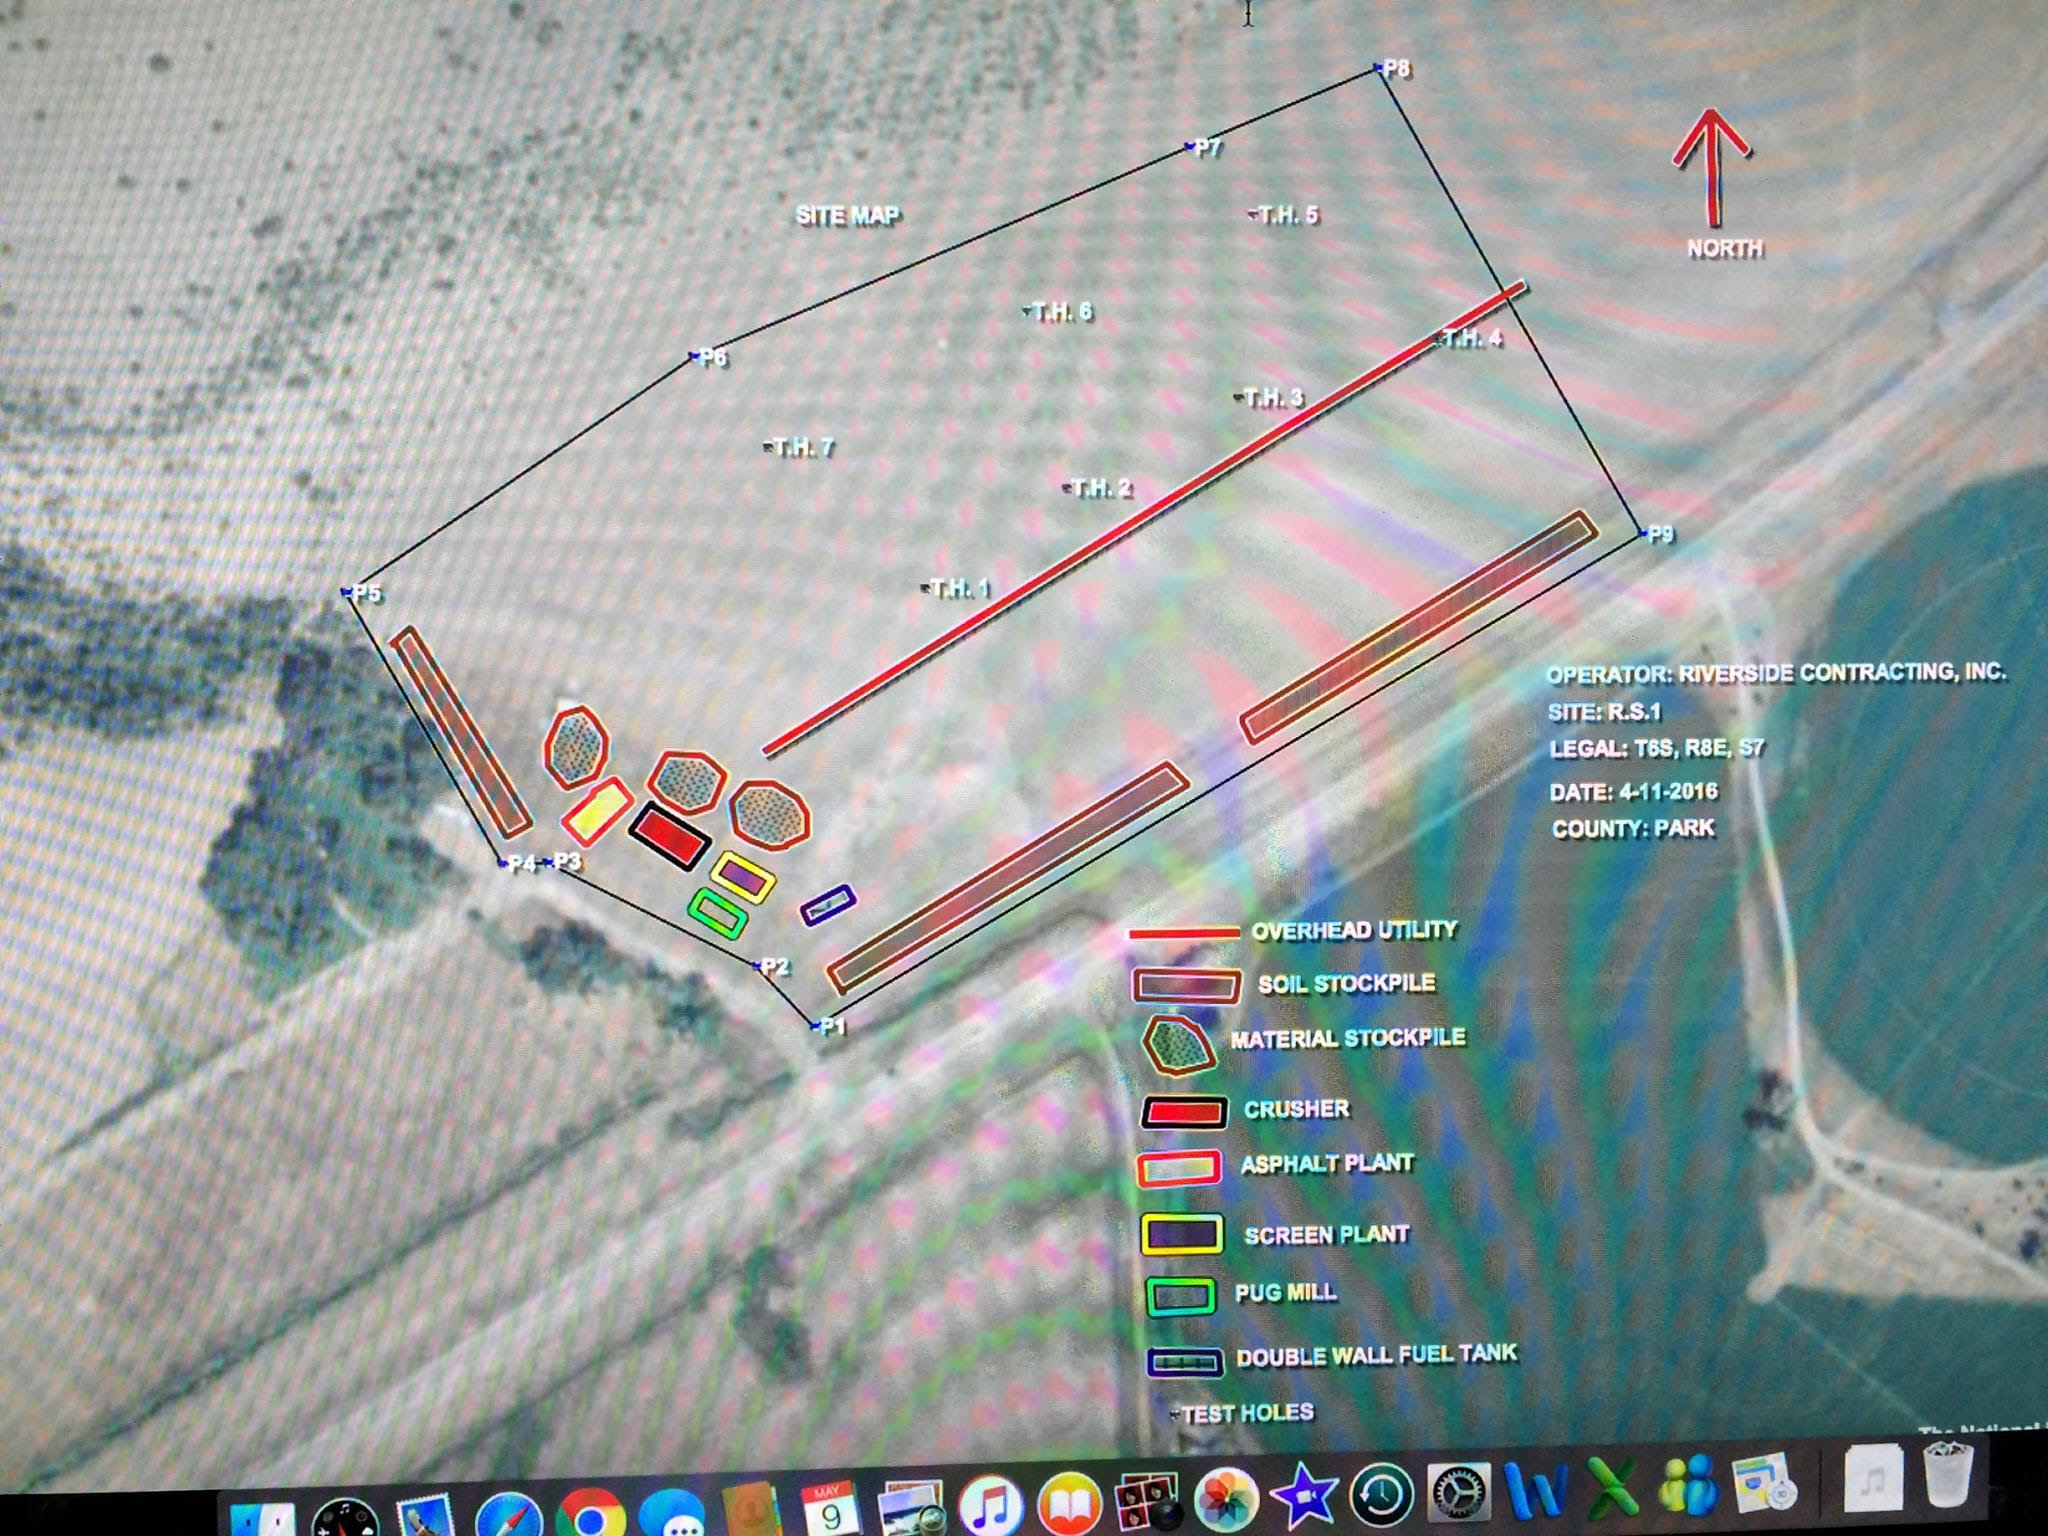Image resolution: width=2048 pixels, height=1536 pixels.
Task: Open the Trash in the Dock
Action: click(1949, 1474)
